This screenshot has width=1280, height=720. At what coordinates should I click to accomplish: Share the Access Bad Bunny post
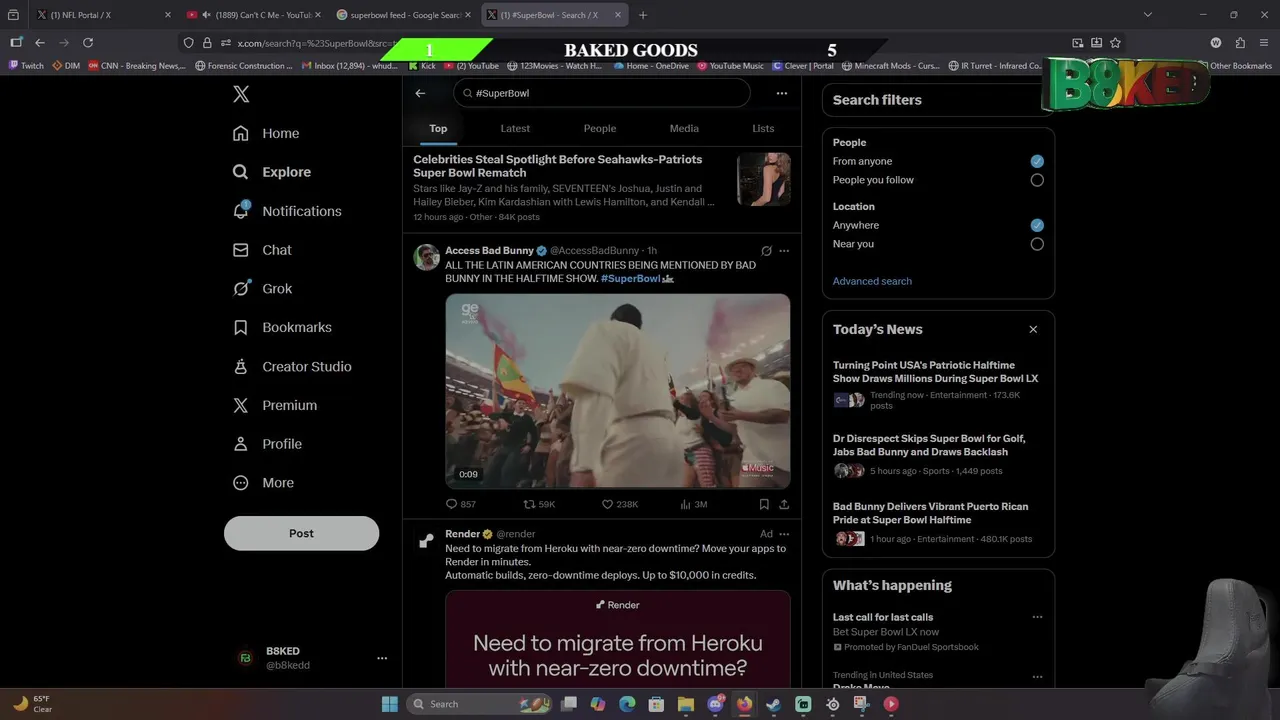(784, 504)
